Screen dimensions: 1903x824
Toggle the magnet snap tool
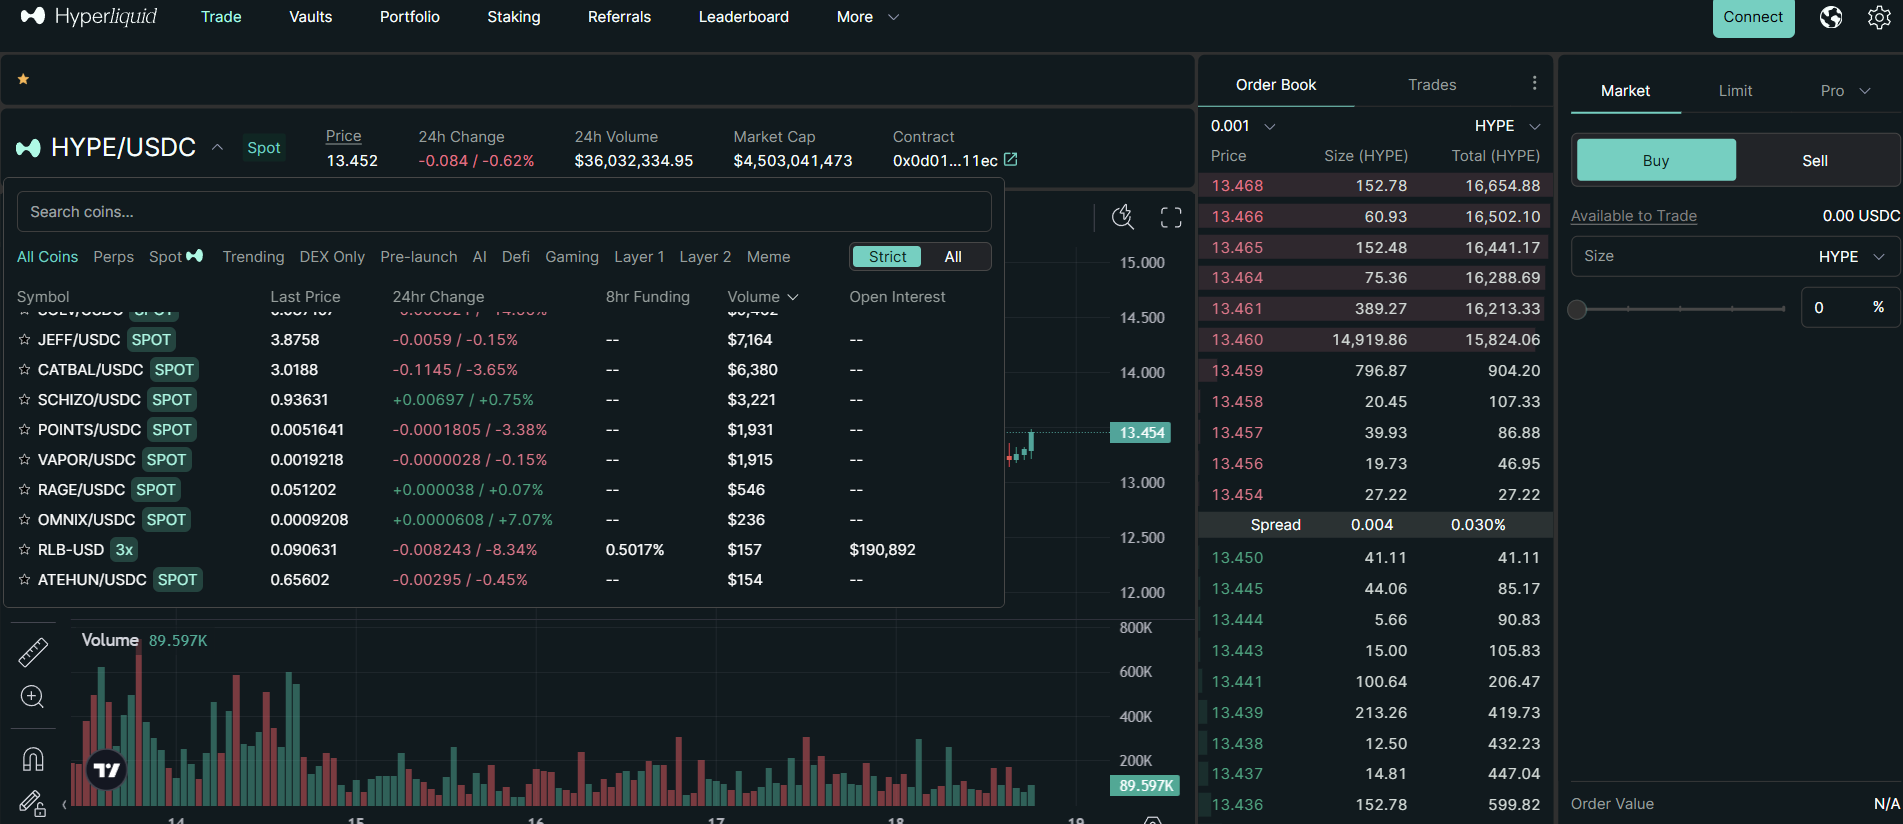(32, 760)
